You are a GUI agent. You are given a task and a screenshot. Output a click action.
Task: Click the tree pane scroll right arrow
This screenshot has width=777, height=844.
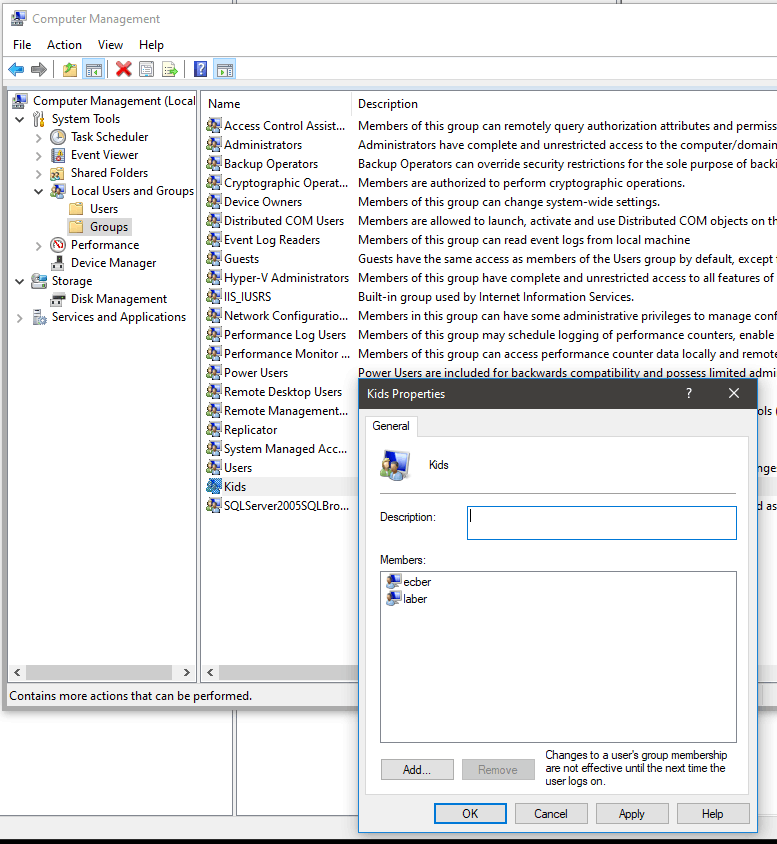[186, 672]
